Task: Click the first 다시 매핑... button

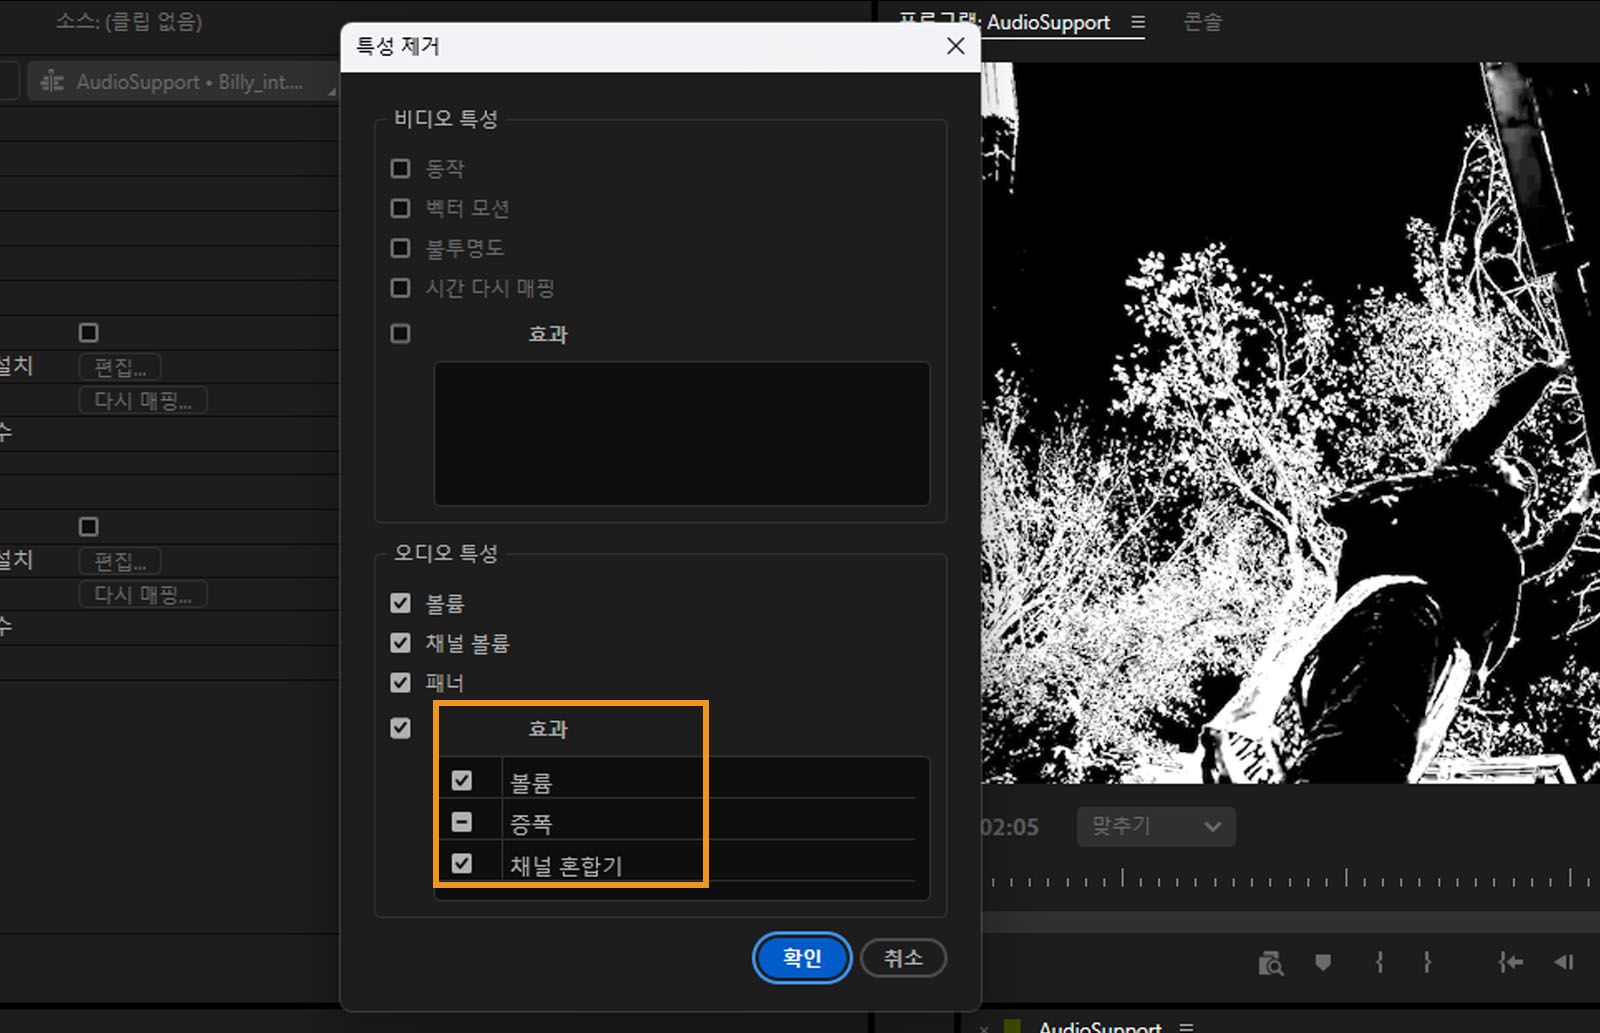Action: [143, 400]
